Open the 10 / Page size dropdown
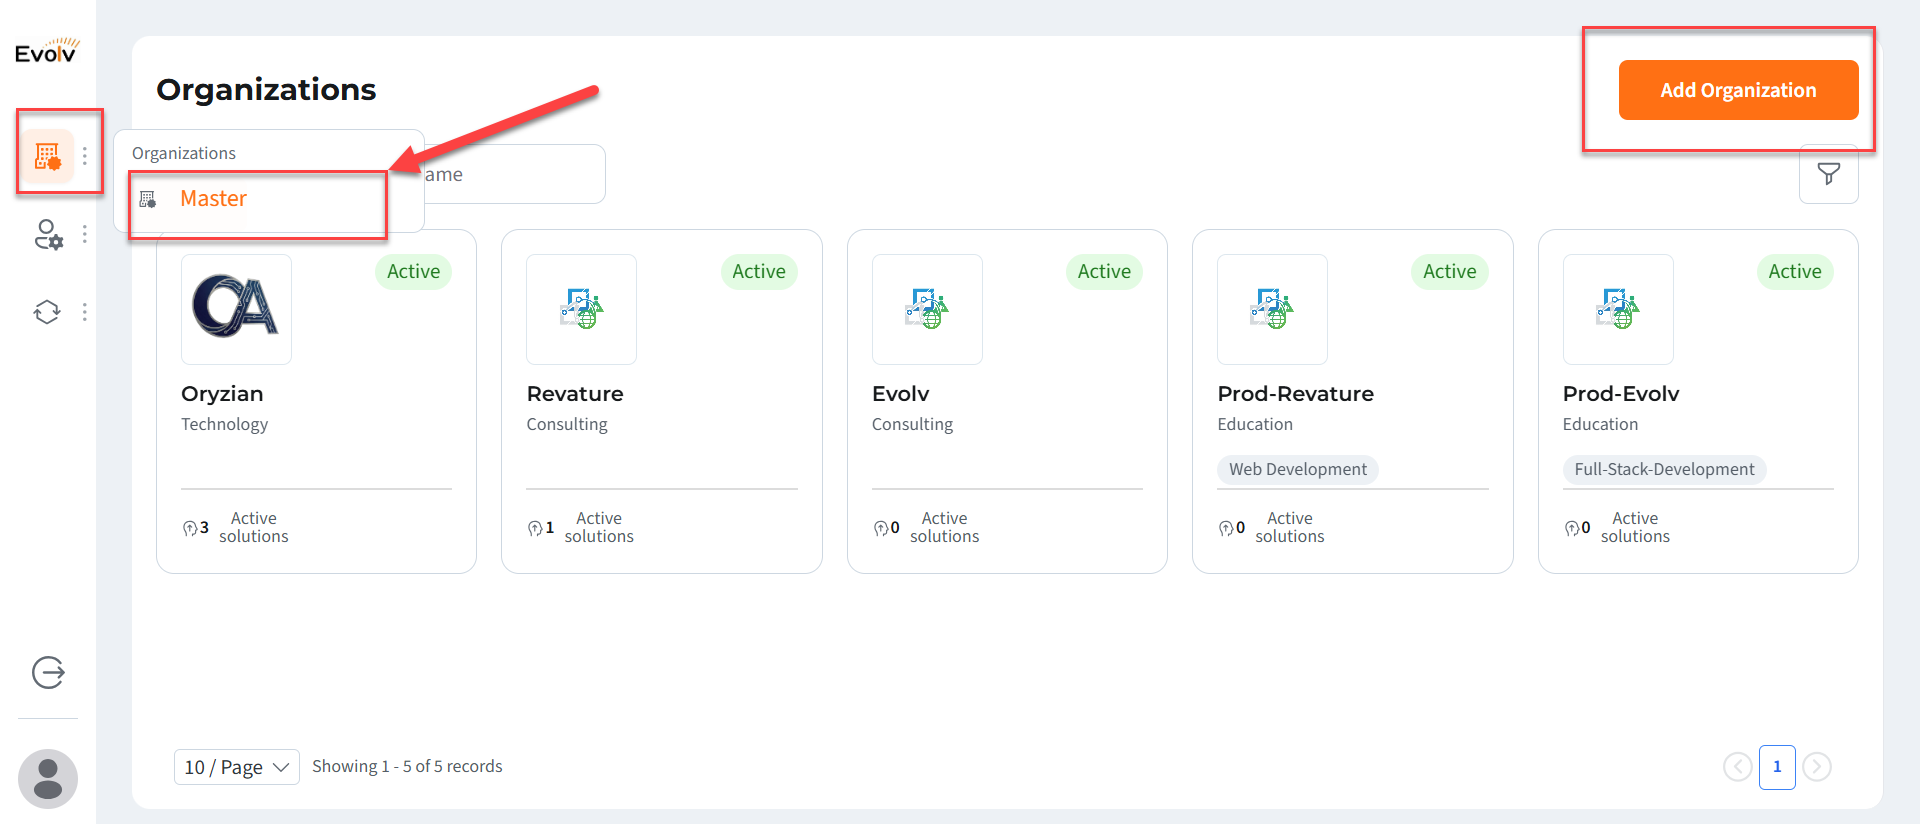 237,767
